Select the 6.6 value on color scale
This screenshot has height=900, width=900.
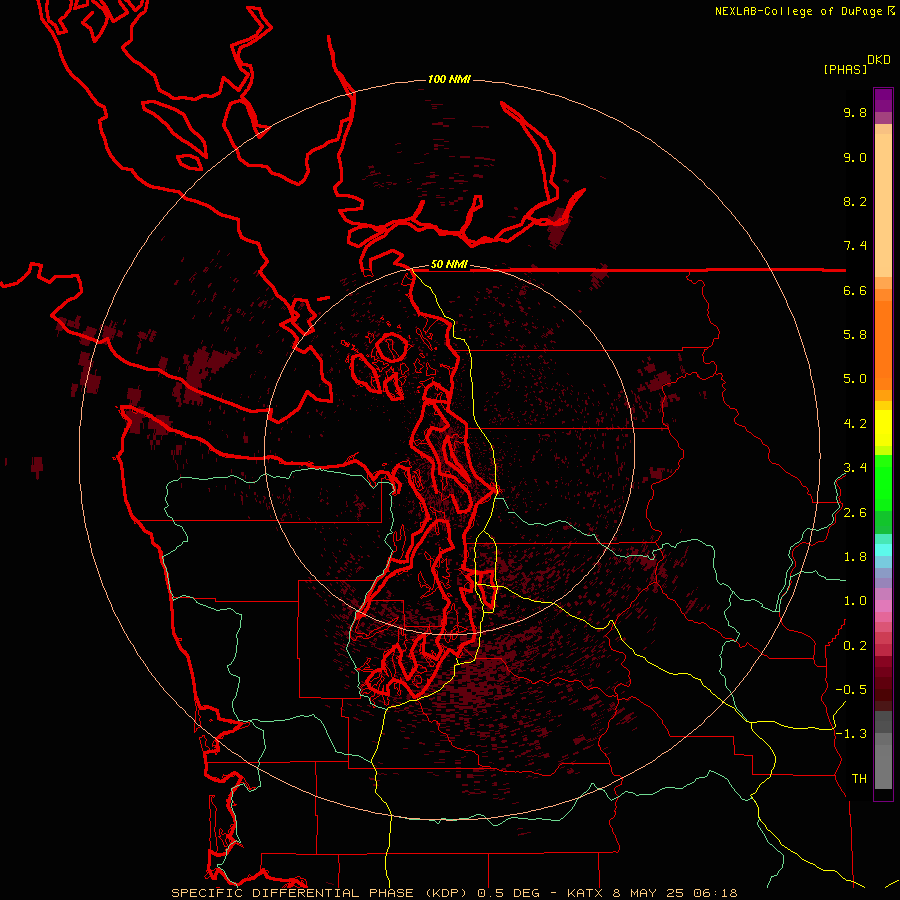(x=855, y=290)
